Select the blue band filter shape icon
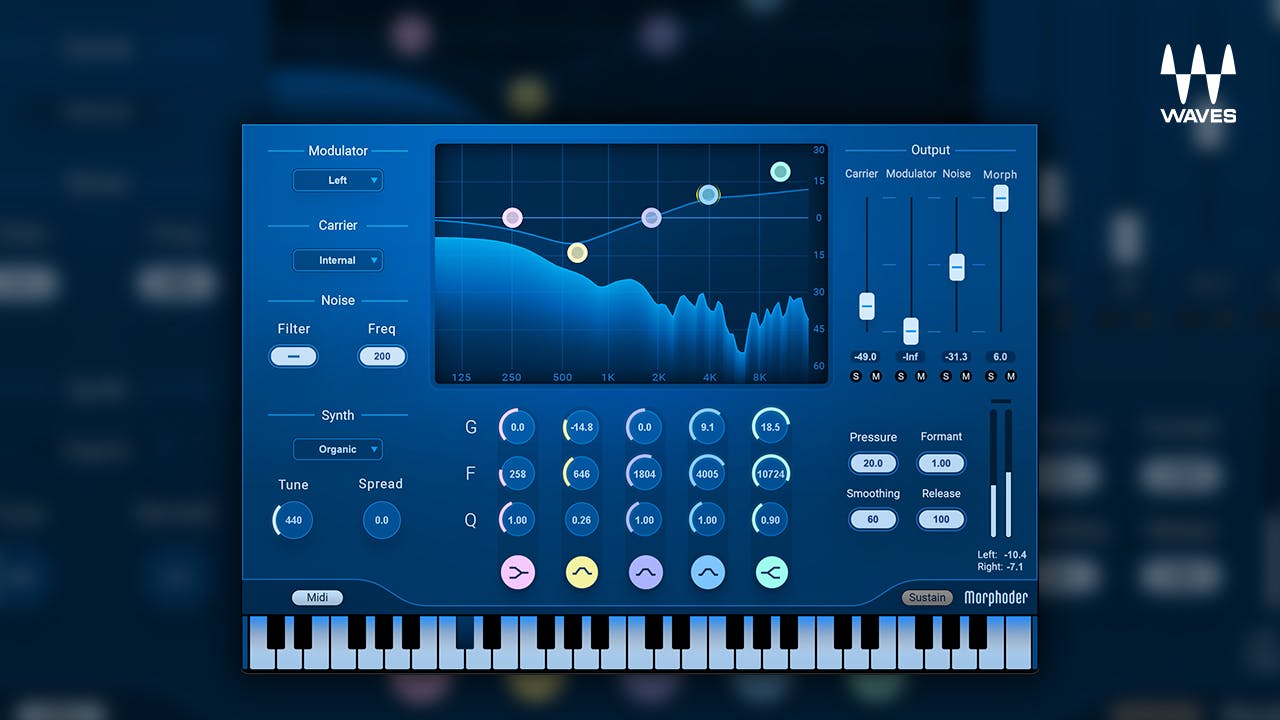The image size is (1280, 720). click(x=708, y=572)
